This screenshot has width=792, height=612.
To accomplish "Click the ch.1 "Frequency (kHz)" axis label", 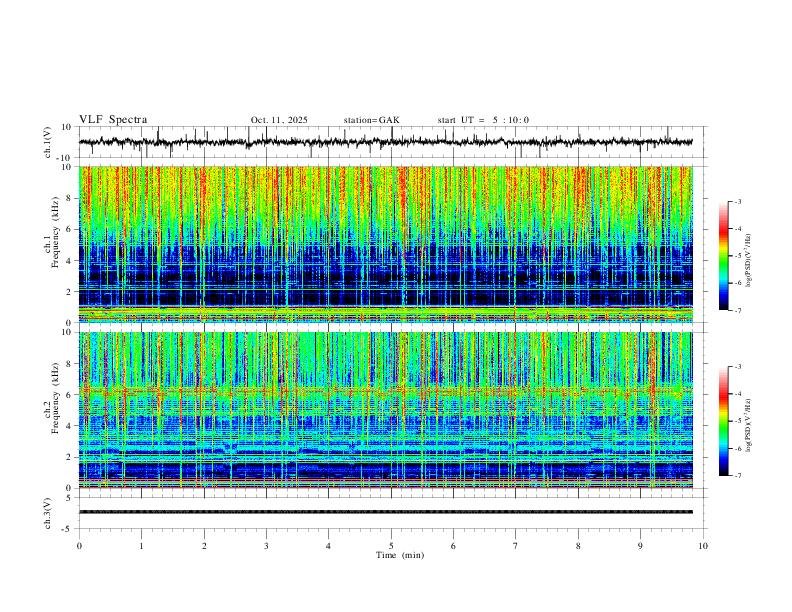I will (55, 233).
